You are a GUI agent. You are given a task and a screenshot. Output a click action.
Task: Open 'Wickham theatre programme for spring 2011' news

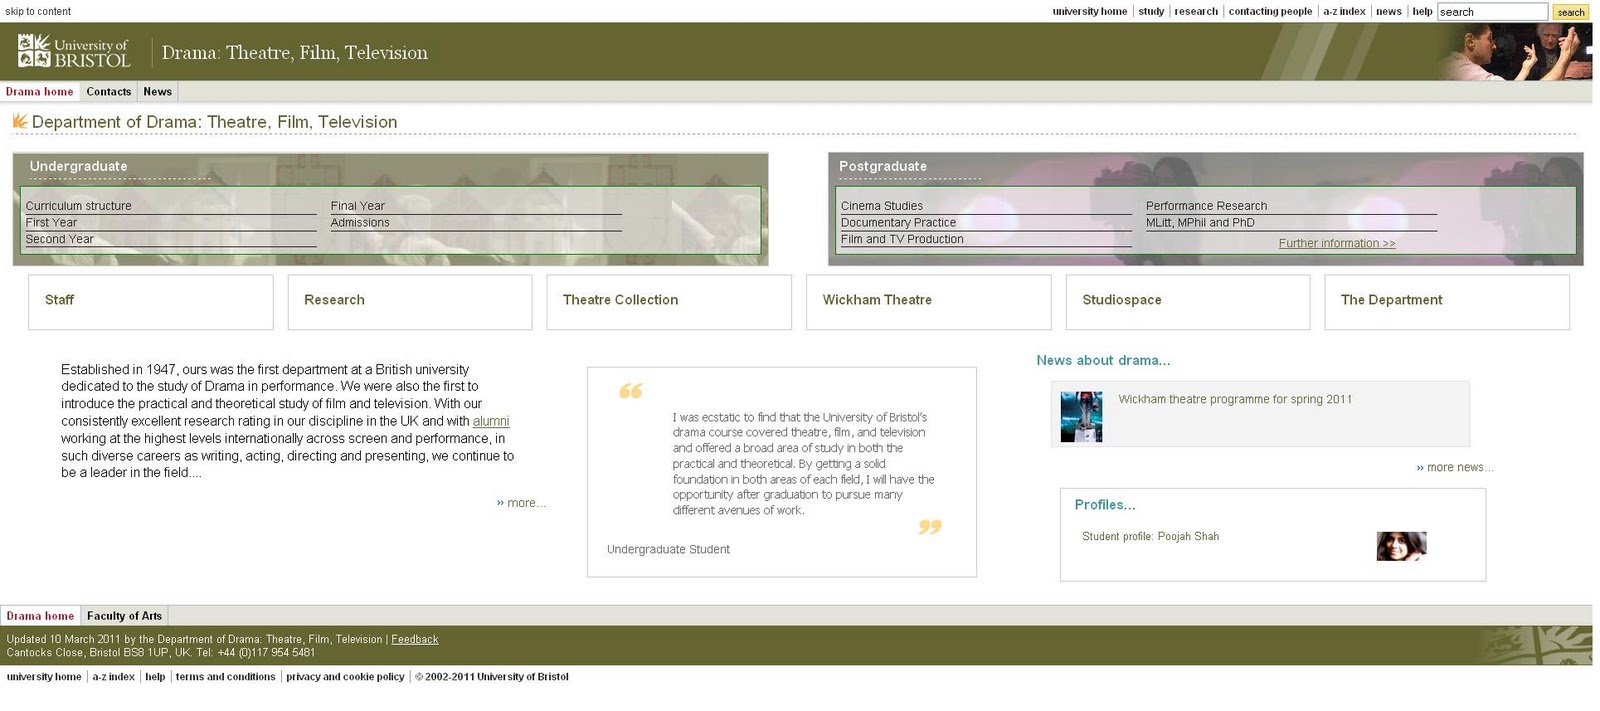1235,400
